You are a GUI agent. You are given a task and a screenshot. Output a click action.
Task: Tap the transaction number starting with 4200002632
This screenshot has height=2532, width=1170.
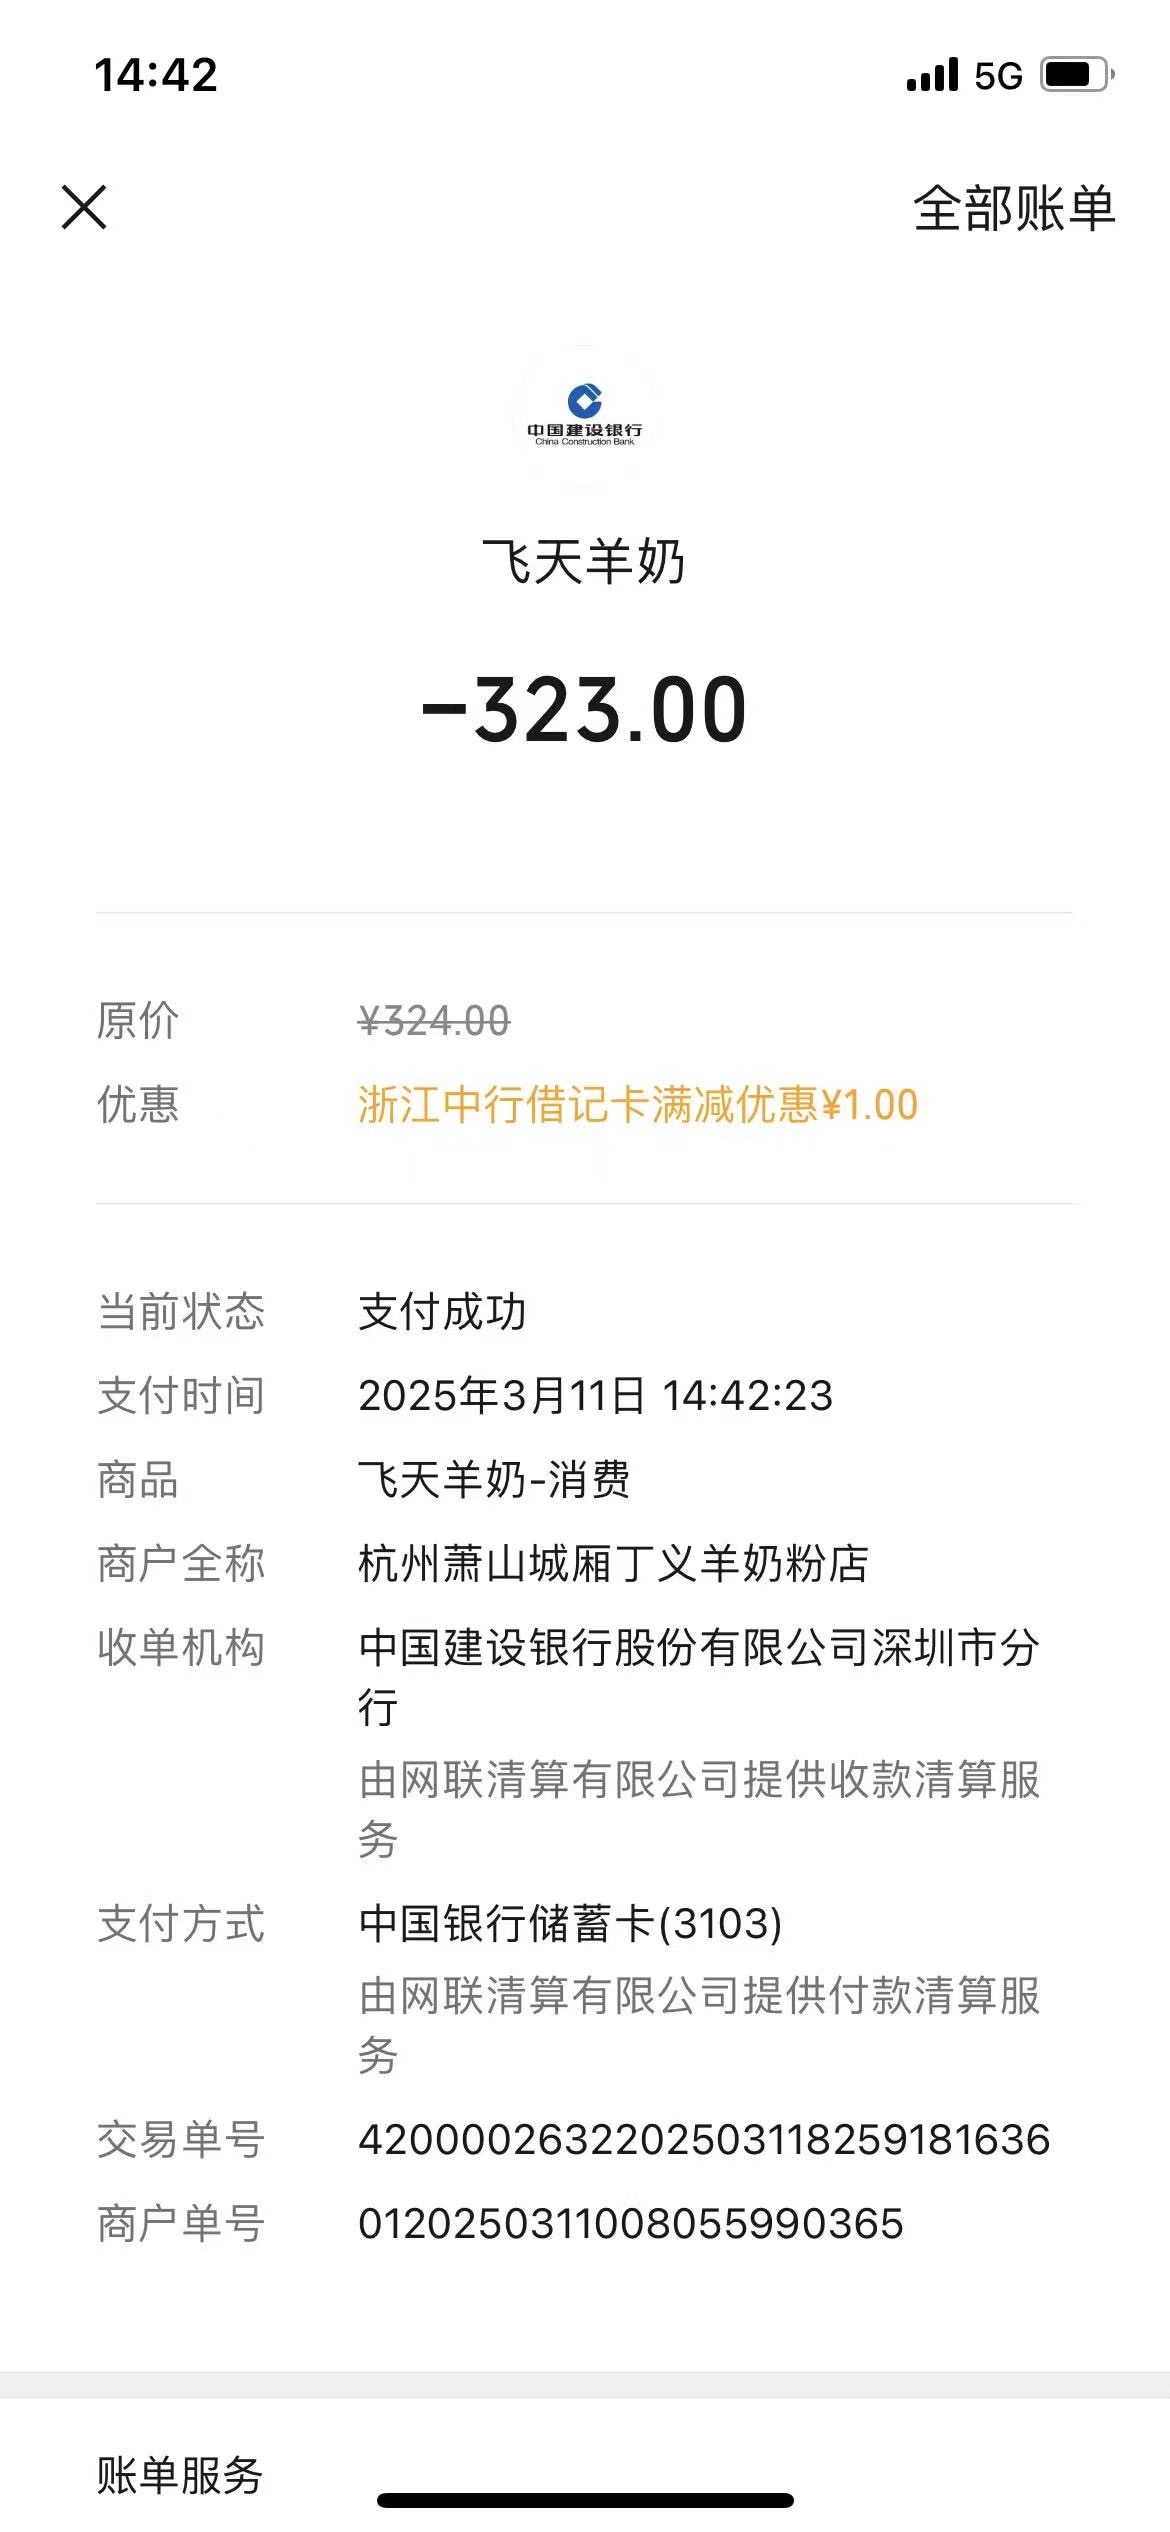(704, 2140)
